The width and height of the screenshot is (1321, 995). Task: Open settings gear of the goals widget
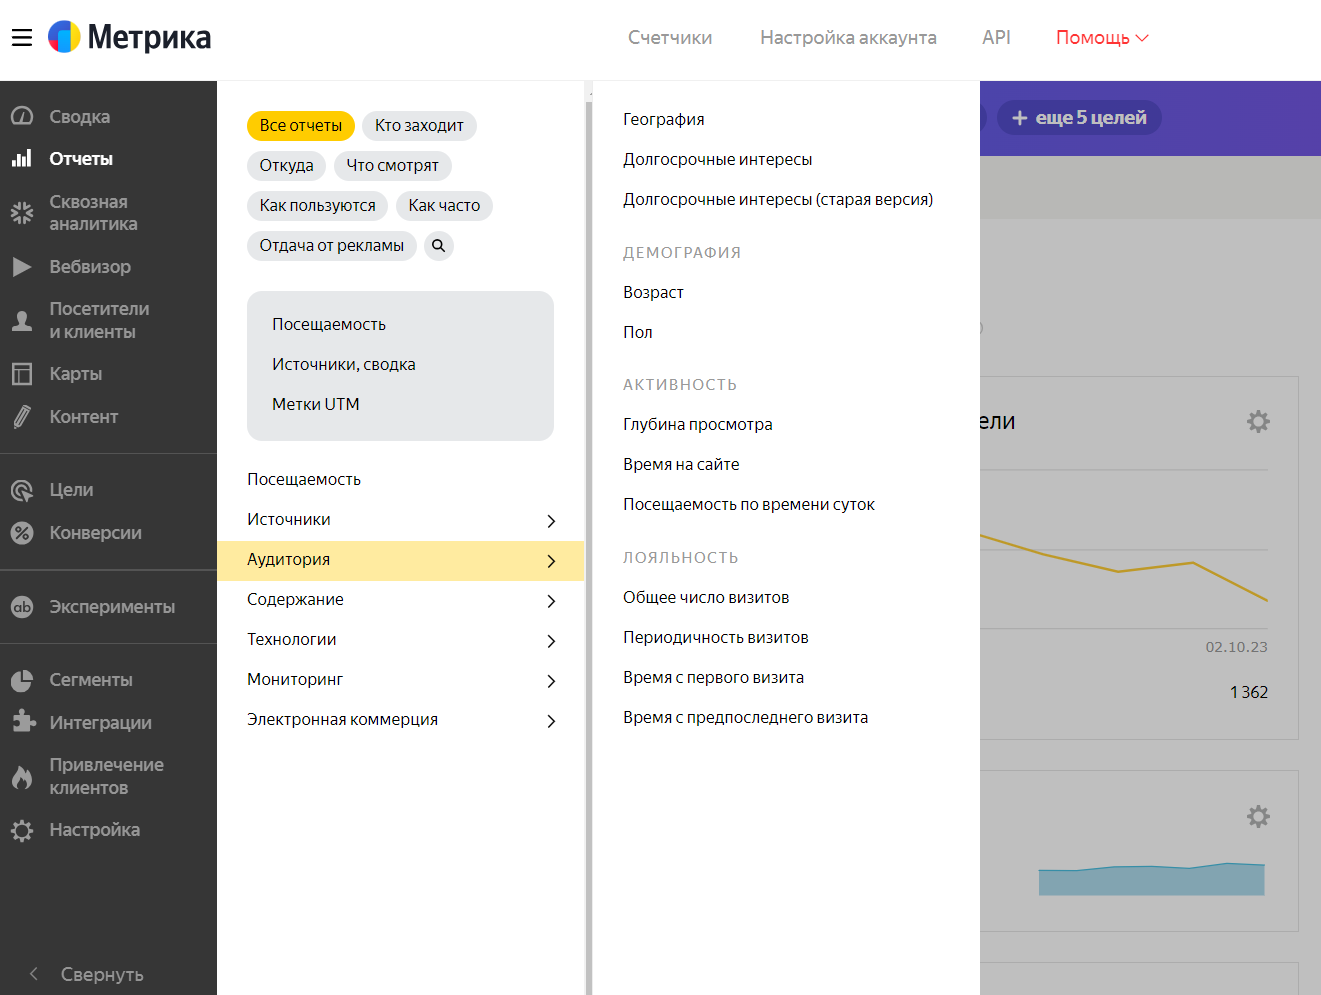pyautogui.click(x=1258, y=422)
